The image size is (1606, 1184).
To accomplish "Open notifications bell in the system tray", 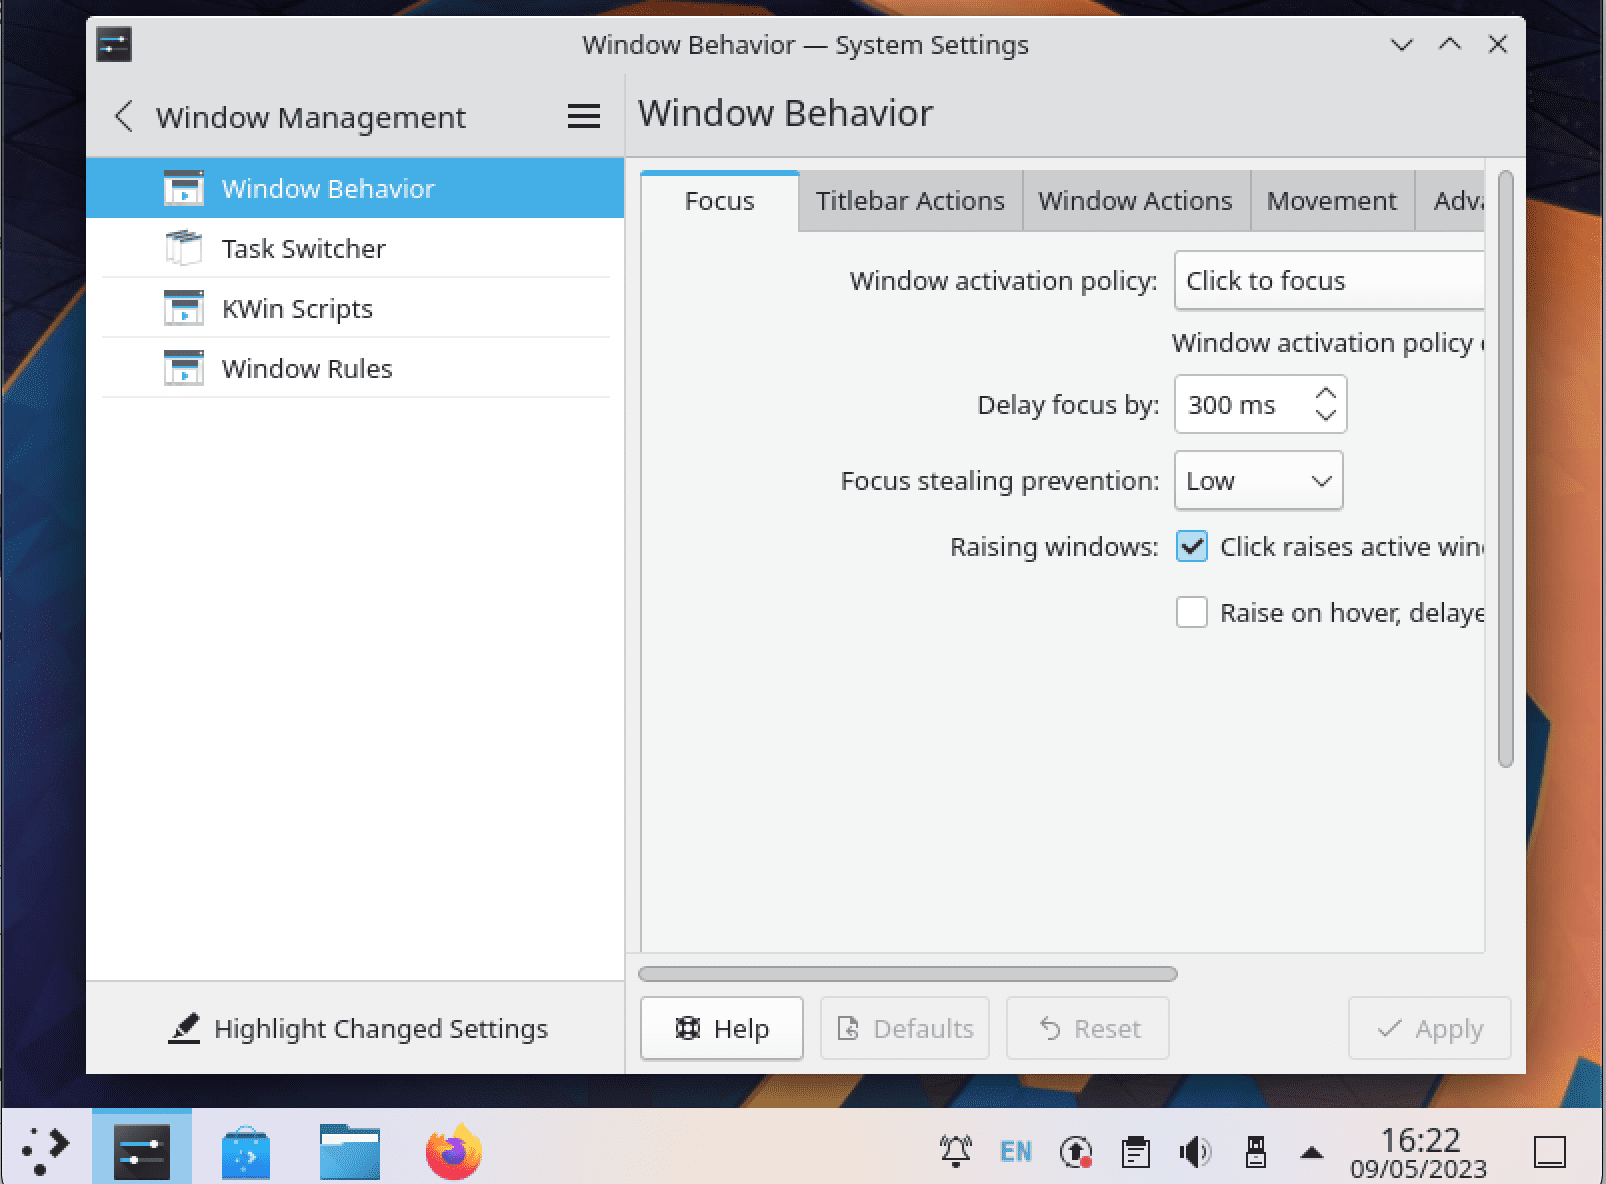I will (956, 1152).
